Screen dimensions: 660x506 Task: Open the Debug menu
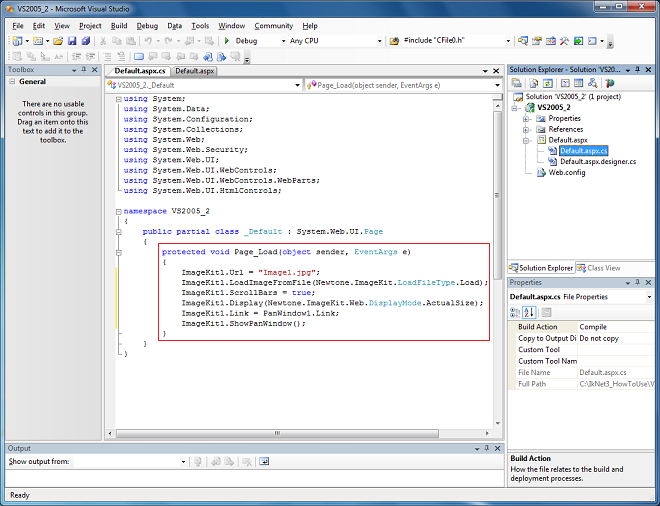click(147, 26)
